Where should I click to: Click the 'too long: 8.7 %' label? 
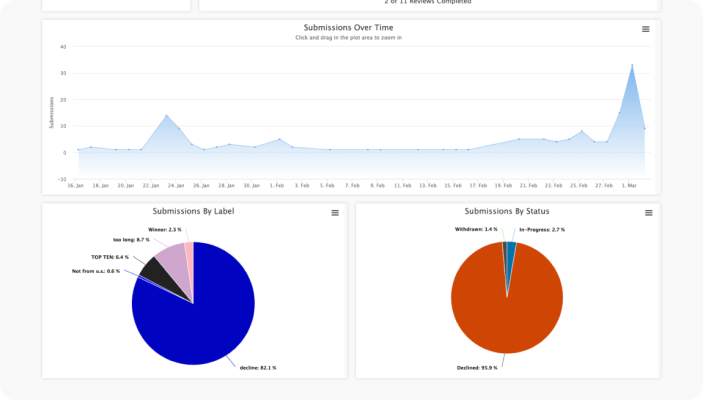coord(130,240)
